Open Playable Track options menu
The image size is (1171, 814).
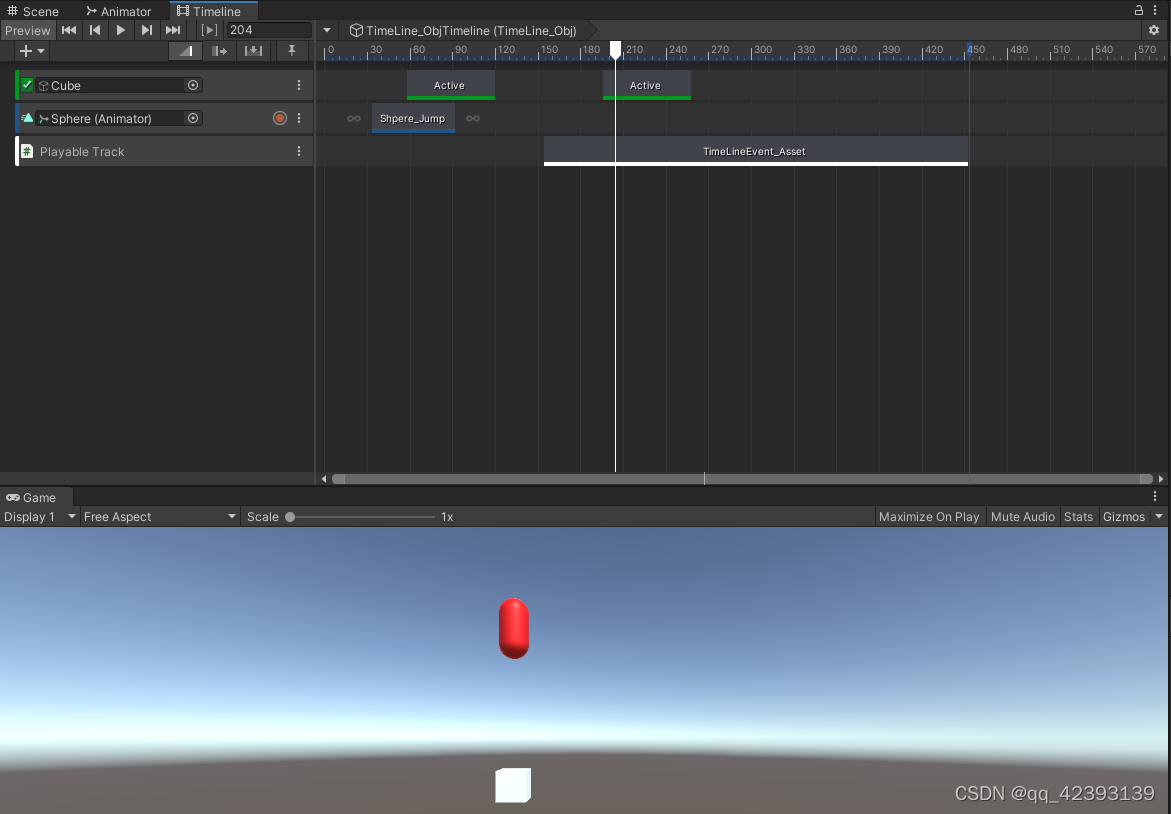tap(299, 151)
